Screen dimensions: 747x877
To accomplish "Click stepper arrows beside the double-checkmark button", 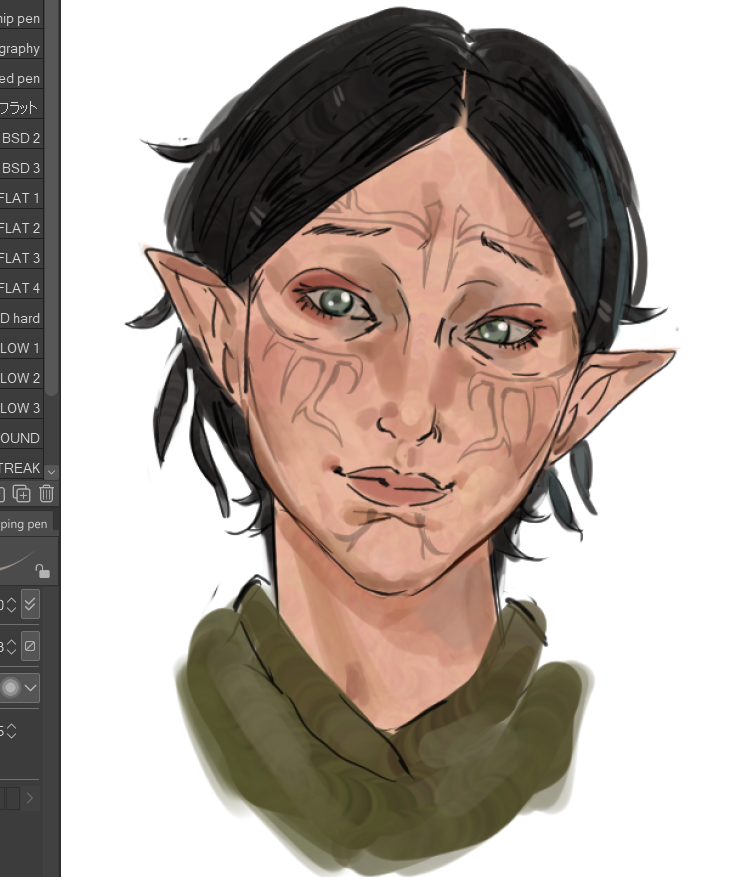I will 11,604.
